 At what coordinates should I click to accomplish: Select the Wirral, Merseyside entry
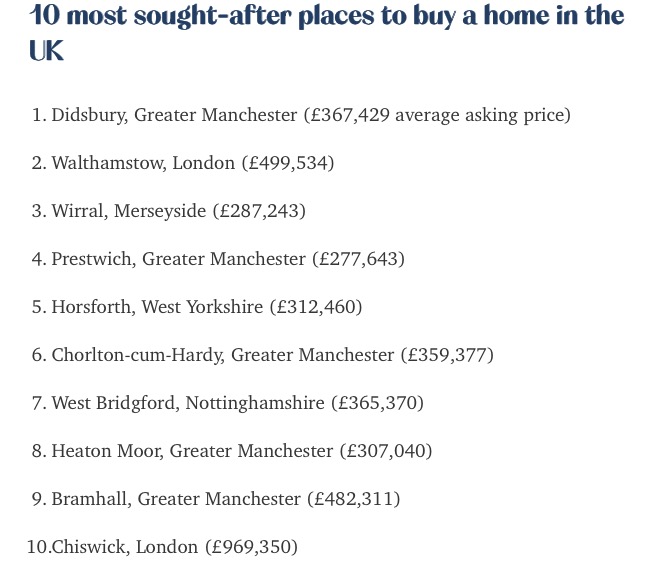(x=168, y=211)
